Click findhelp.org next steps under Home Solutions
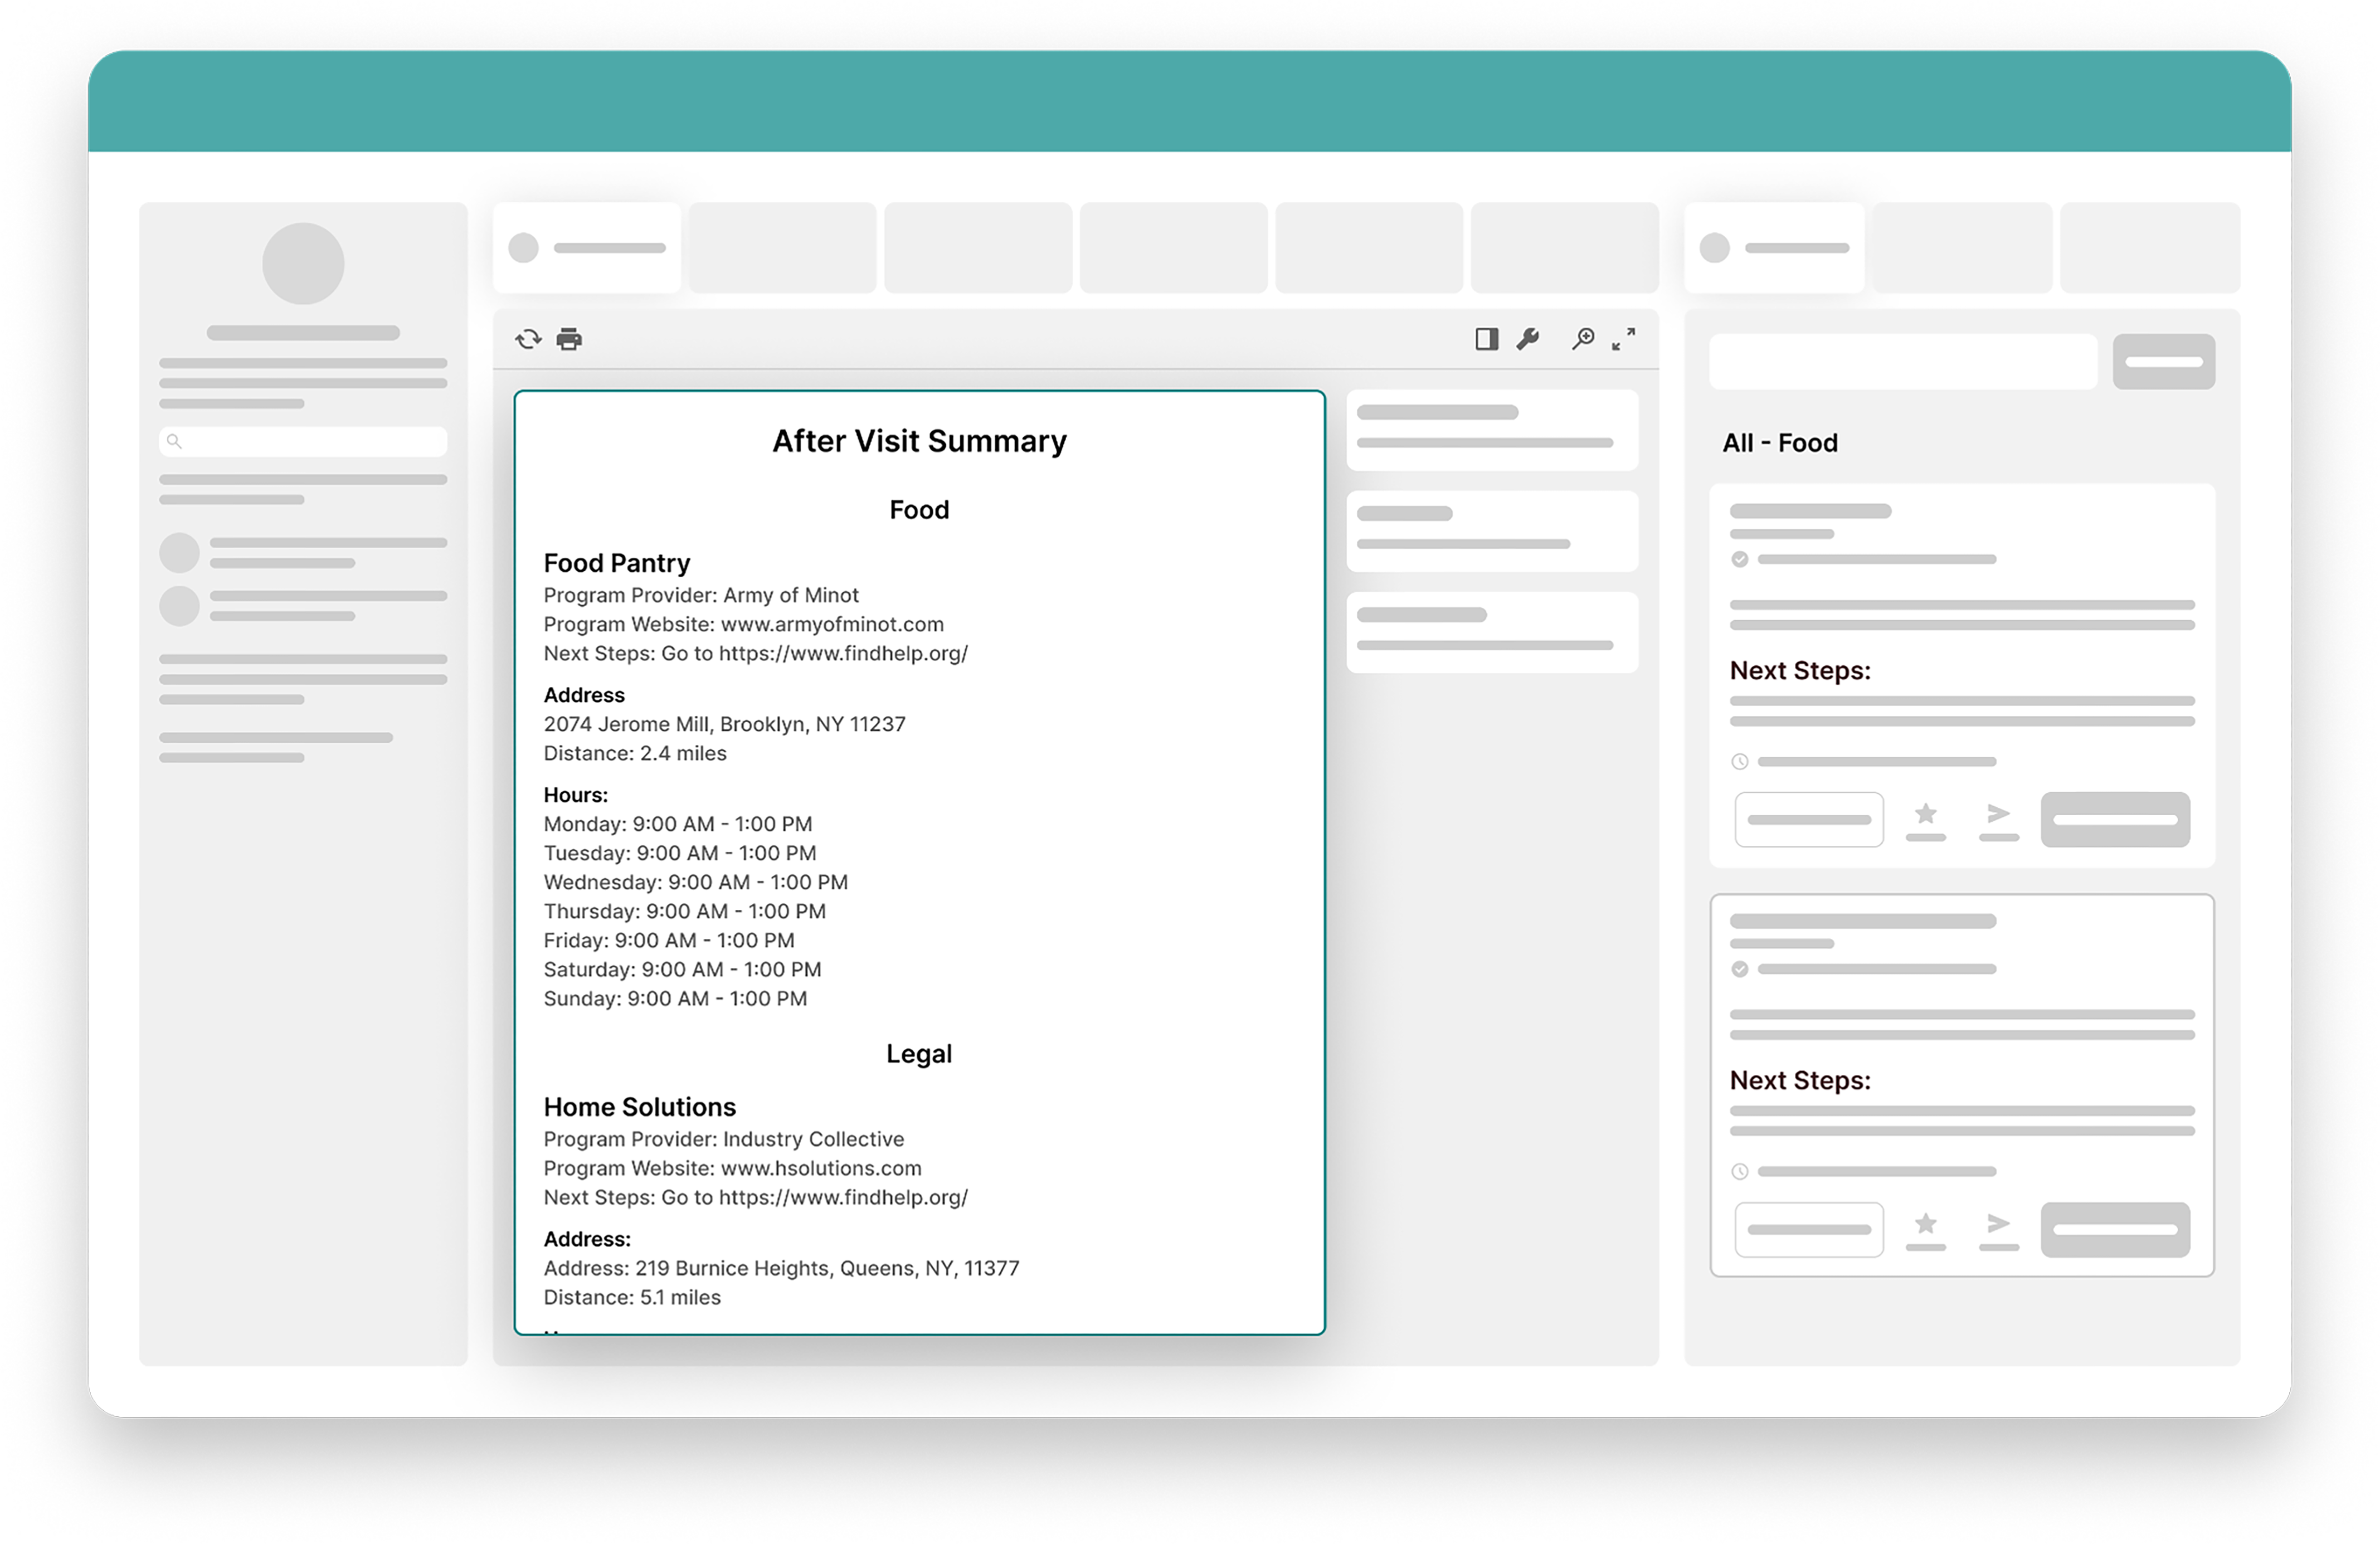The height and width of the screenshot is (1544, 2380). (755, 1197)
